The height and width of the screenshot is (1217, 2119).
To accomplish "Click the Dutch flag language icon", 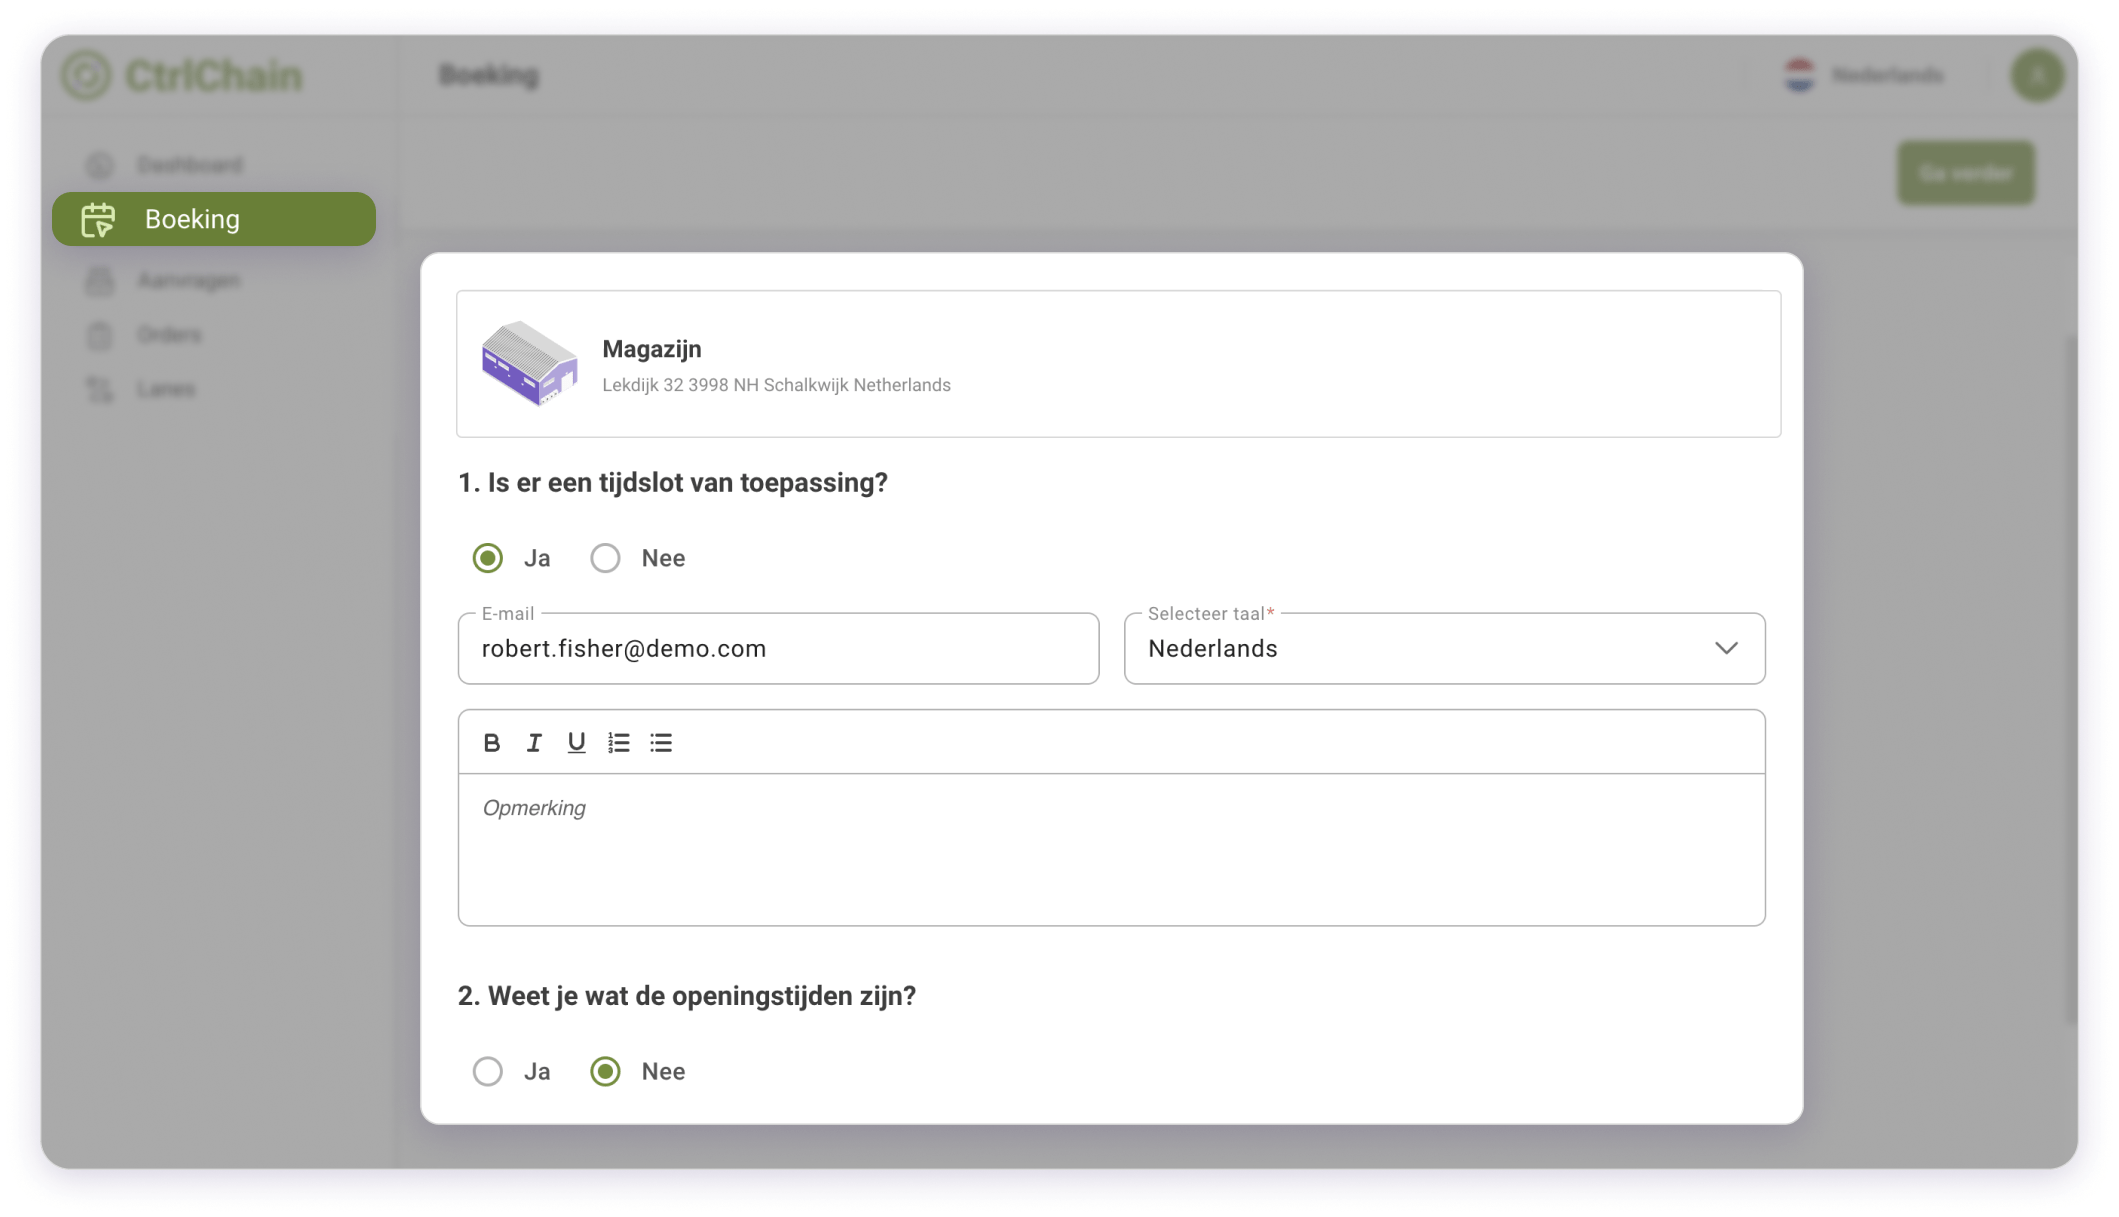I will [1799, 75].
